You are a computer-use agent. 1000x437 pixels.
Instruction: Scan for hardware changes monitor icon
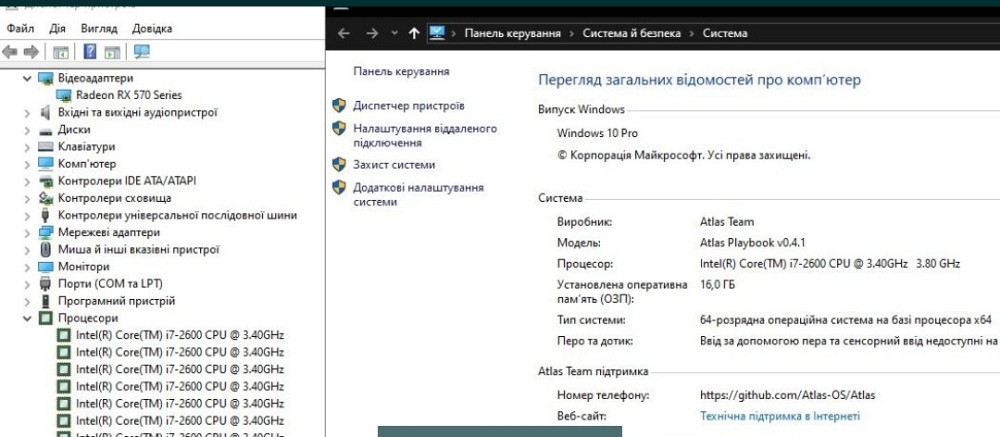pos(142,52)
